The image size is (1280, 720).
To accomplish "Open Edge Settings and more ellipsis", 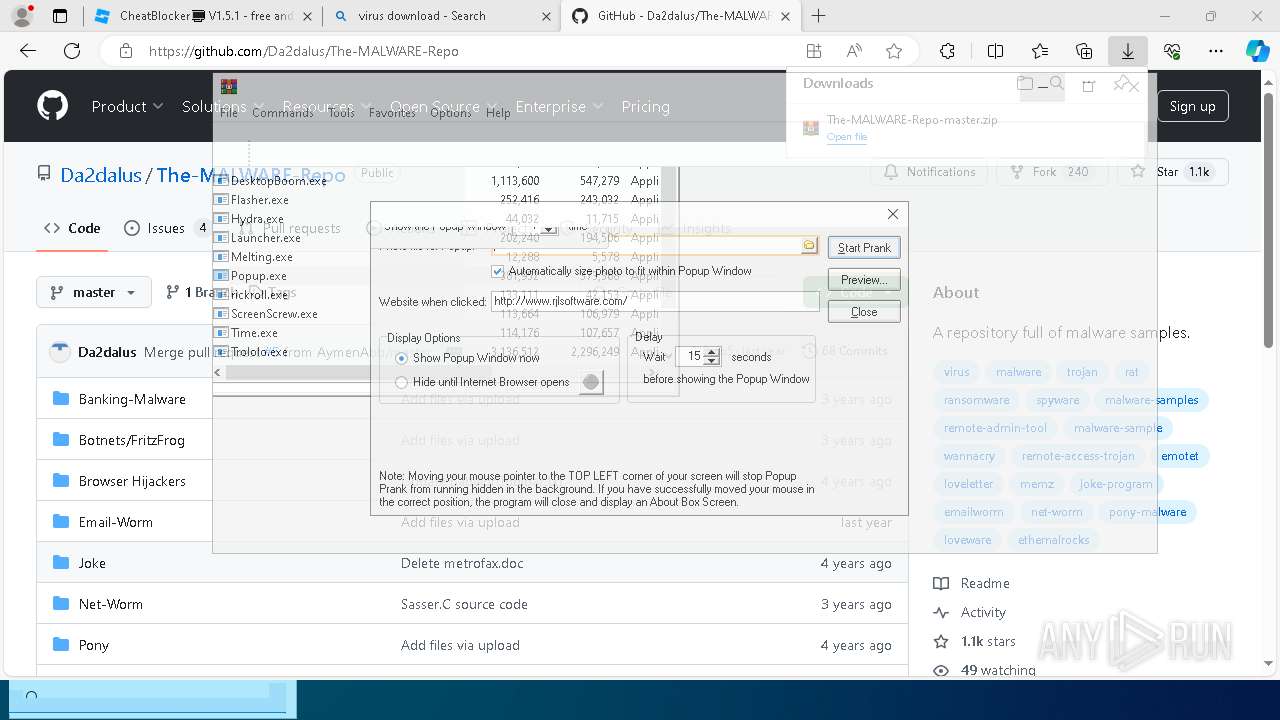I will click(1216, 51).
